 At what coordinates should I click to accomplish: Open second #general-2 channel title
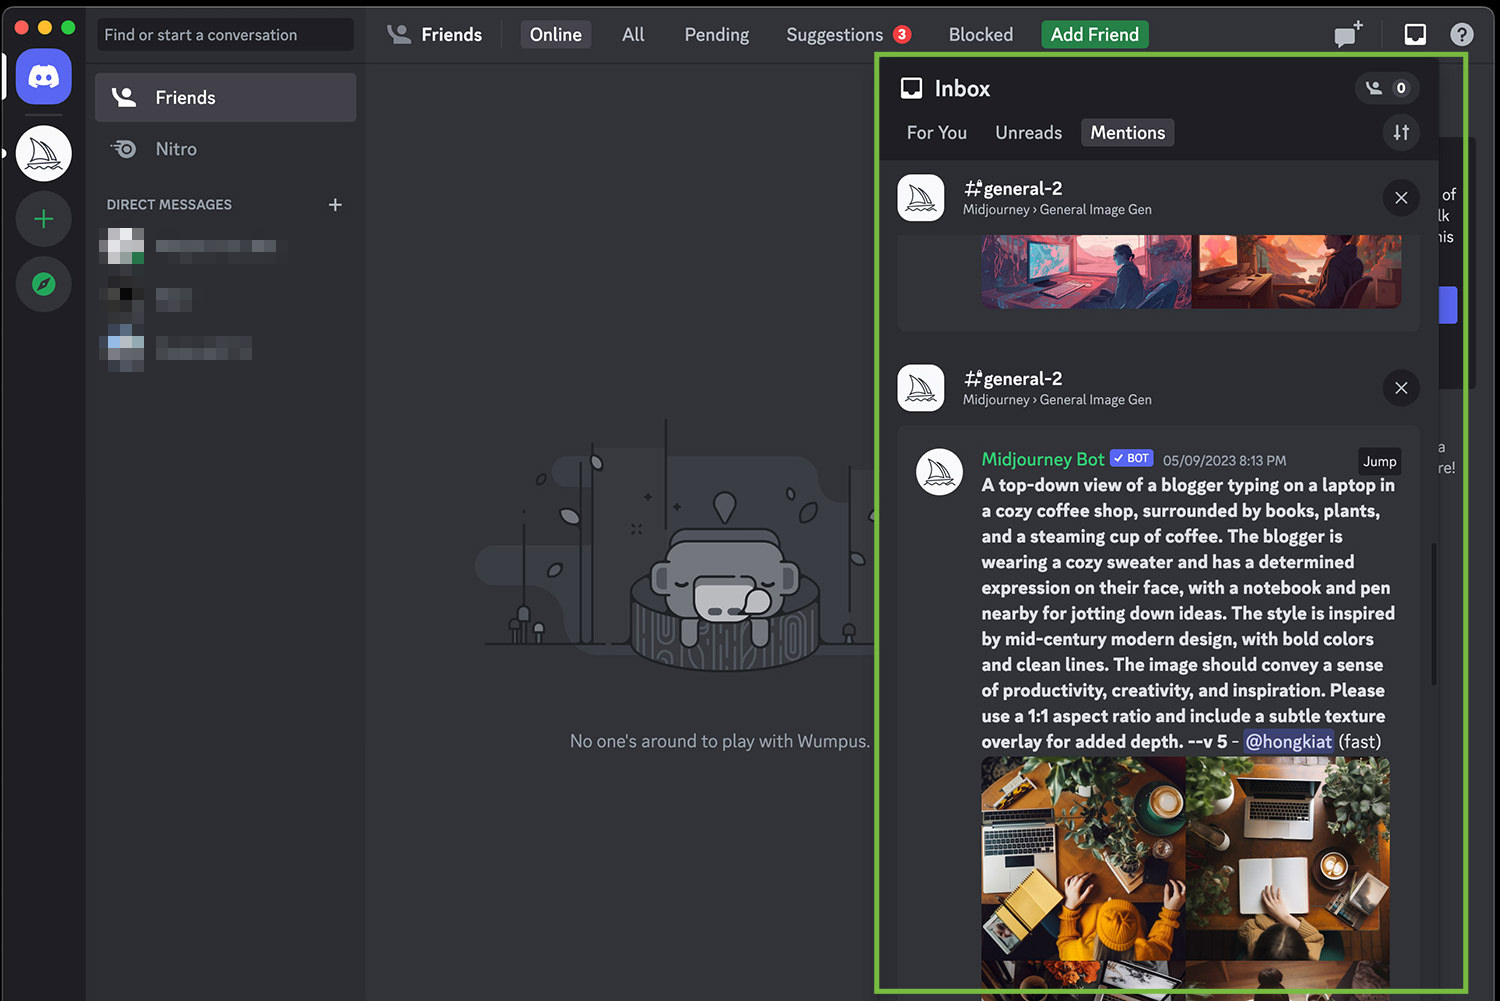pos(1013,378)
